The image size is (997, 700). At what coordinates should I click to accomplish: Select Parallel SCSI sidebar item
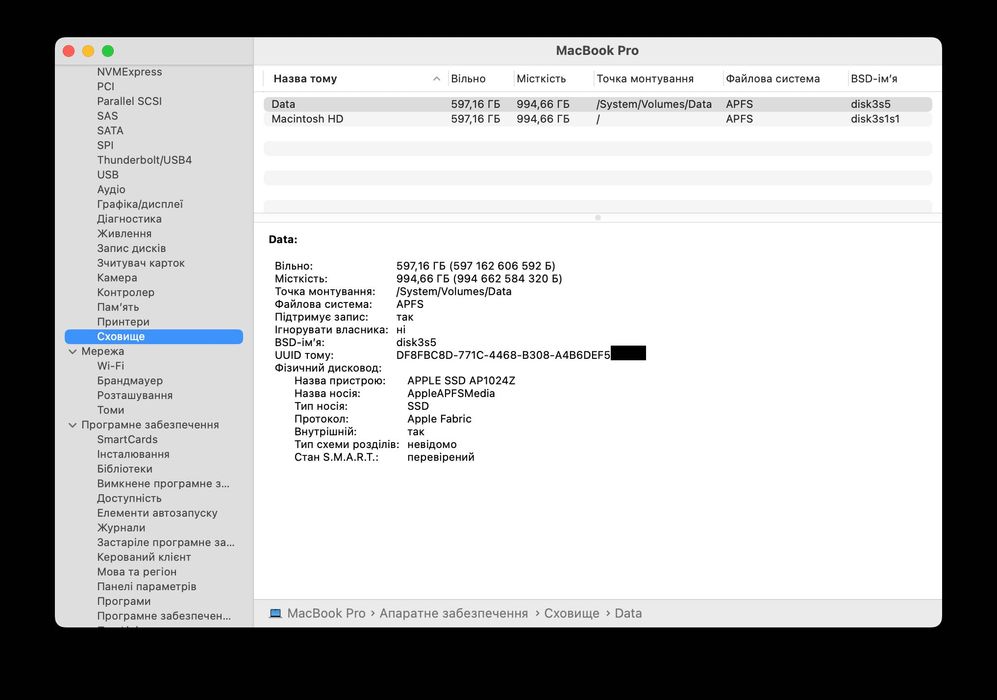pyautogui.click(x=129, y=101)
